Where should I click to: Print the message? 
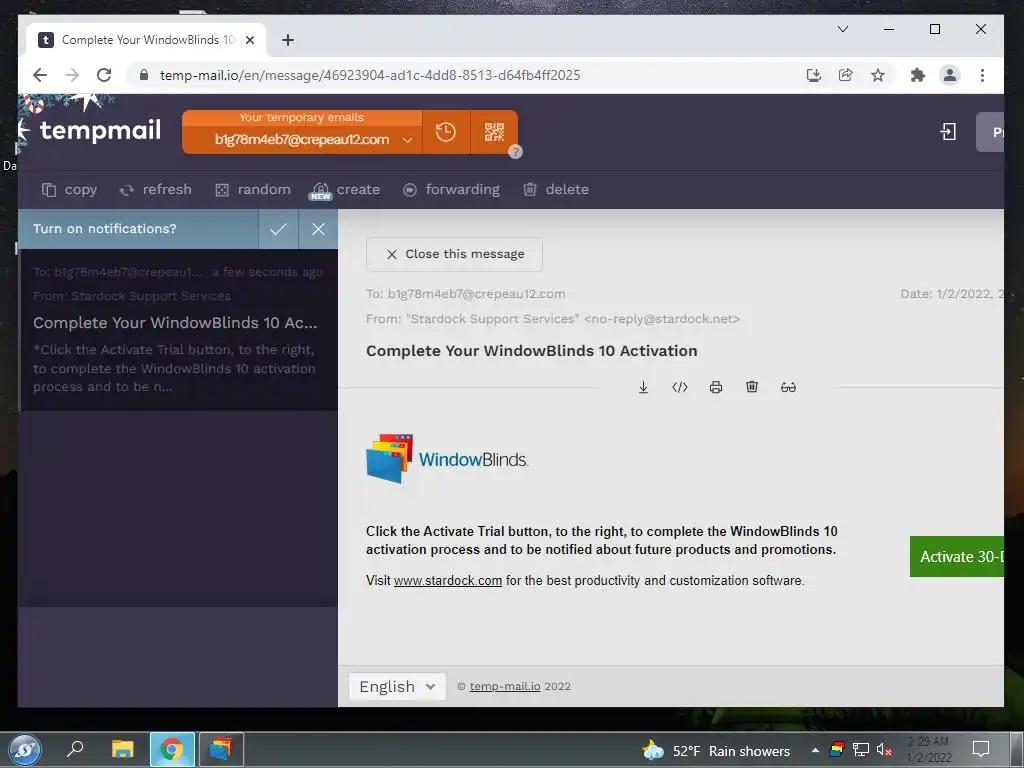click(x=716, y=387)
